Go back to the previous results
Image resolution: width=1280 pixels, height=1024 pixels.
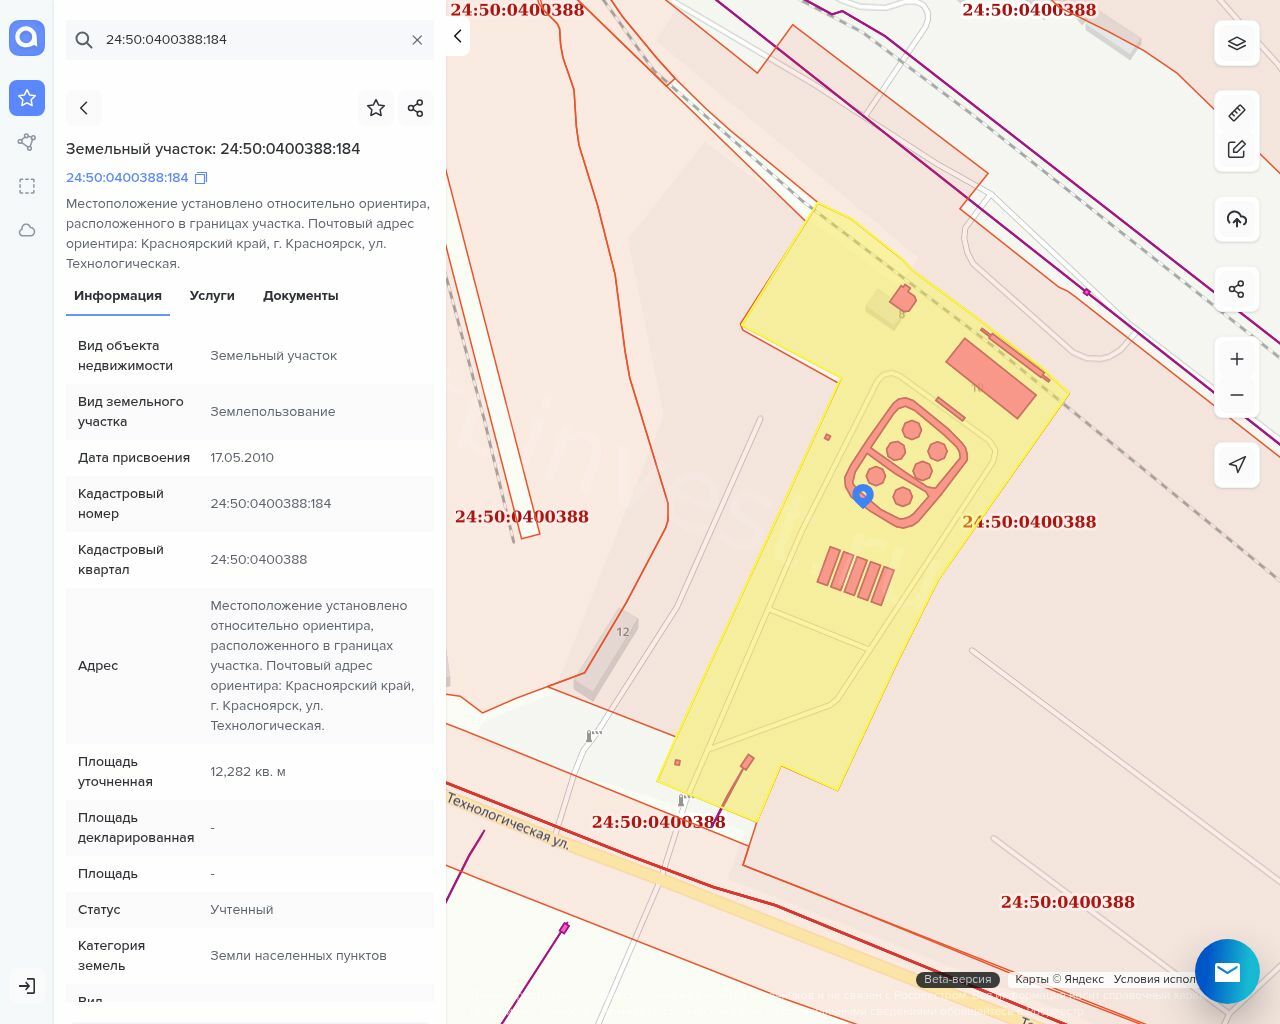tap(84, 108)
